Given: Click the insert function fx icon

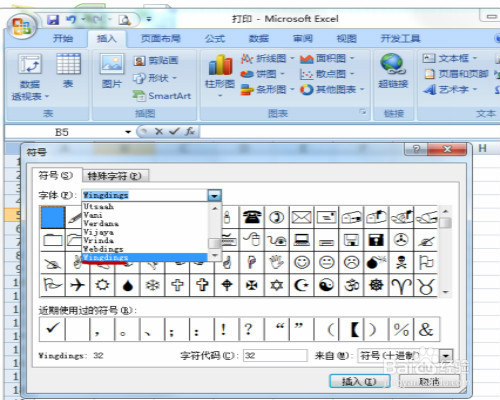Looking at the screenshot, I should point(190,132).
